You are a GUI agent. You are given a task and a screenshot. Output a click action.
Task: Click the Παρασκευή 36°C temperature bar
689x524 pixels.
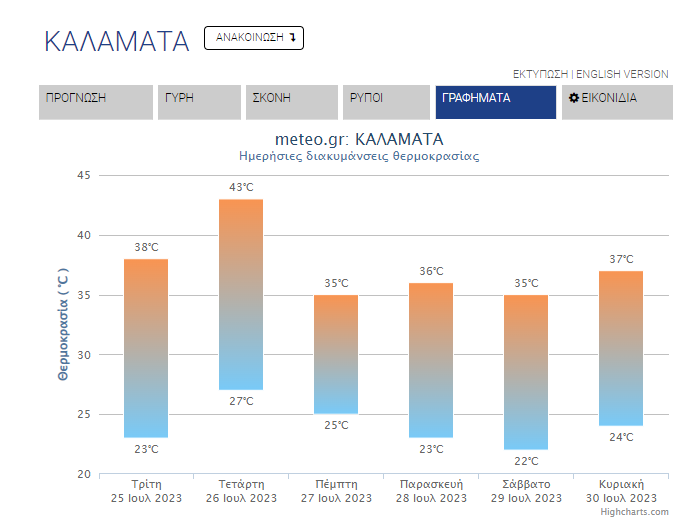431,360
